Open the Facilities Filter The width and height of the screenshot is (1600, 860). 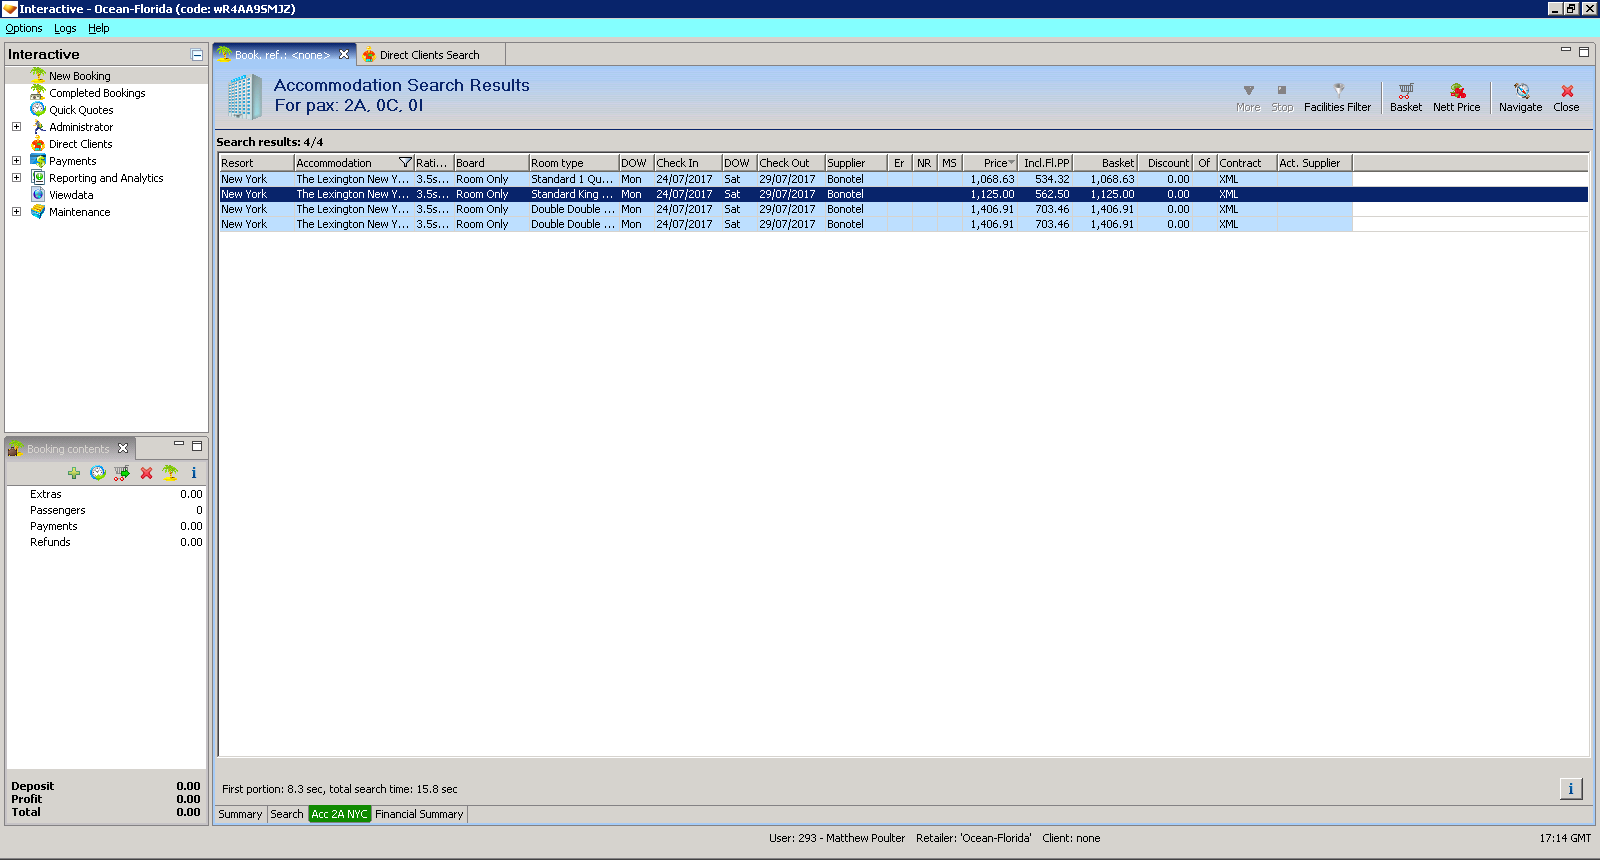tap(1337, 98)
